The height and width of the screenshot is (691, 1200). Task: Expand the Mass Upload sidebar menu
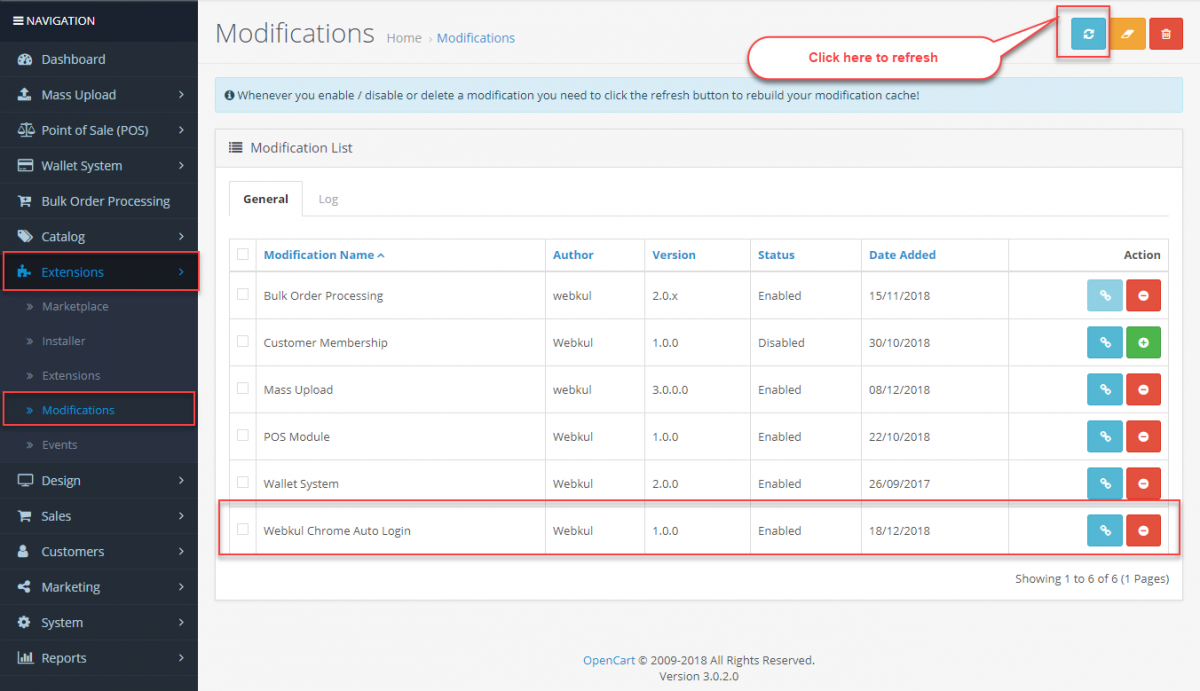coord(99,95)
